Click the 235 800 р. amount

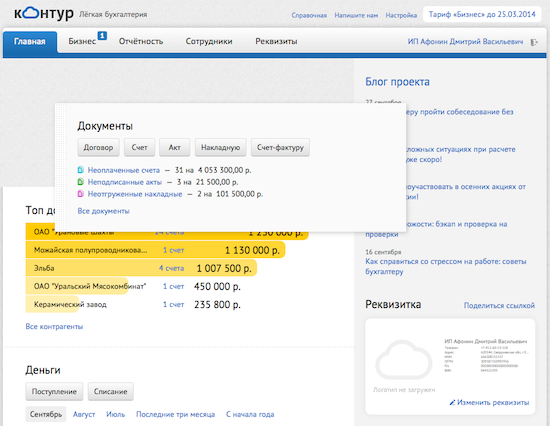(217, 305)
